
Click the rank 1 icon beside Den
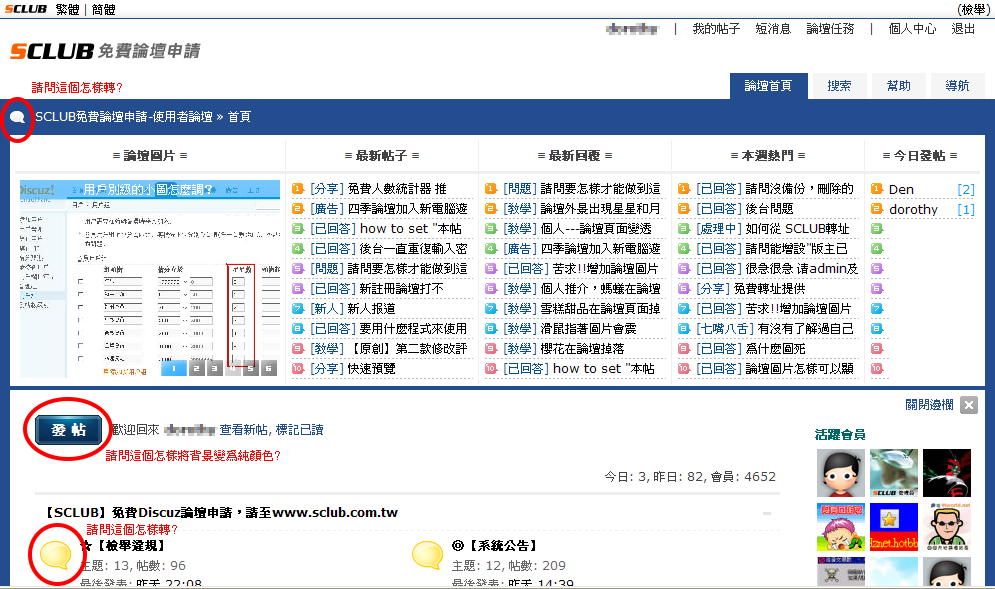click(877, 189)
